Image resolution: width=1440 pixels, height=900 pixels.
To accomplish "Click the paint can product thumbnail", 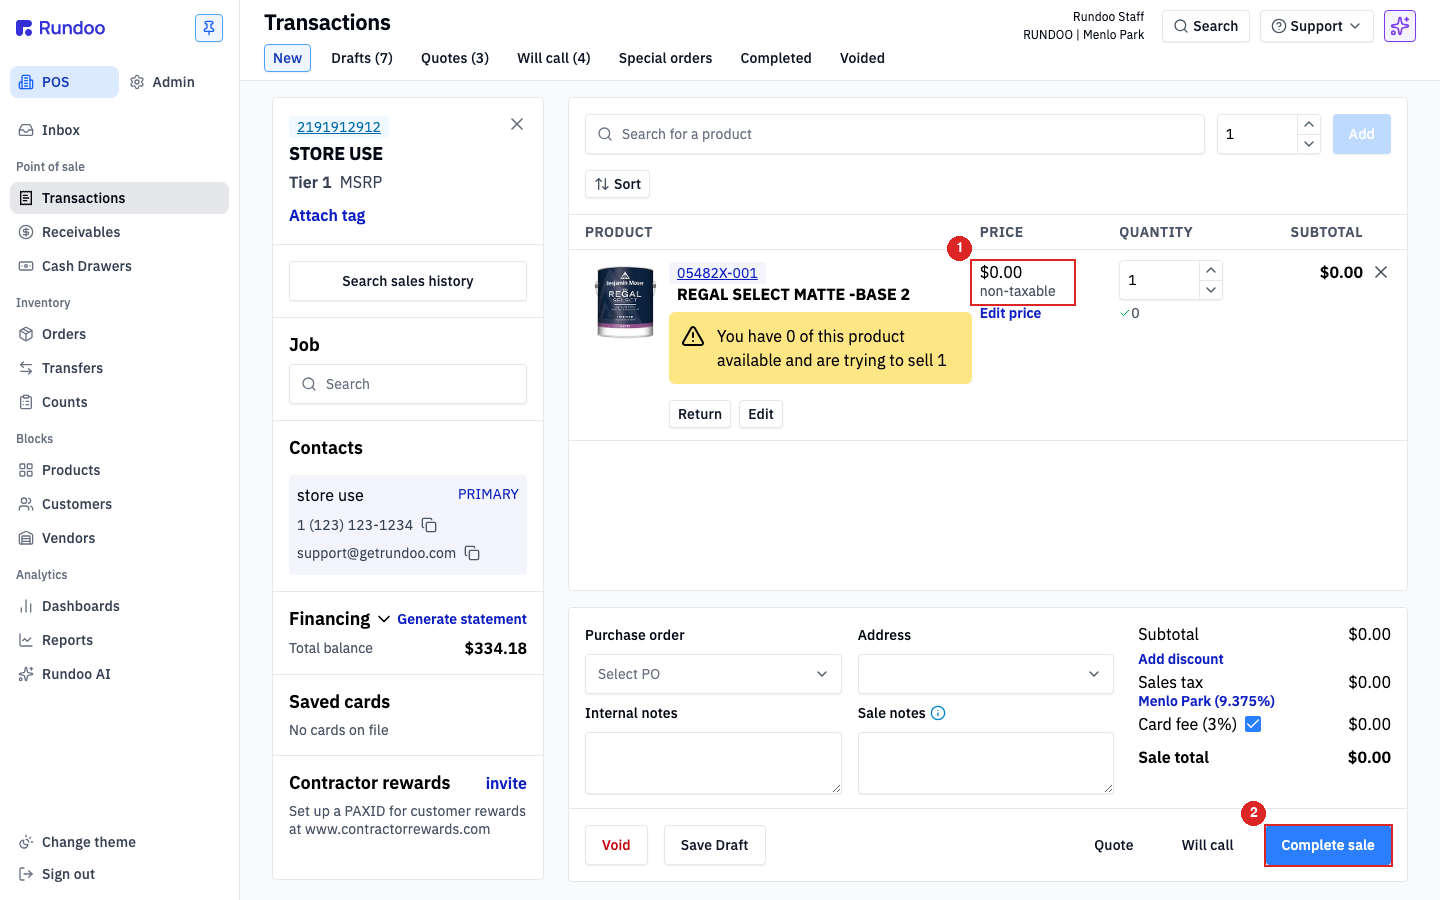I will 625,302.
